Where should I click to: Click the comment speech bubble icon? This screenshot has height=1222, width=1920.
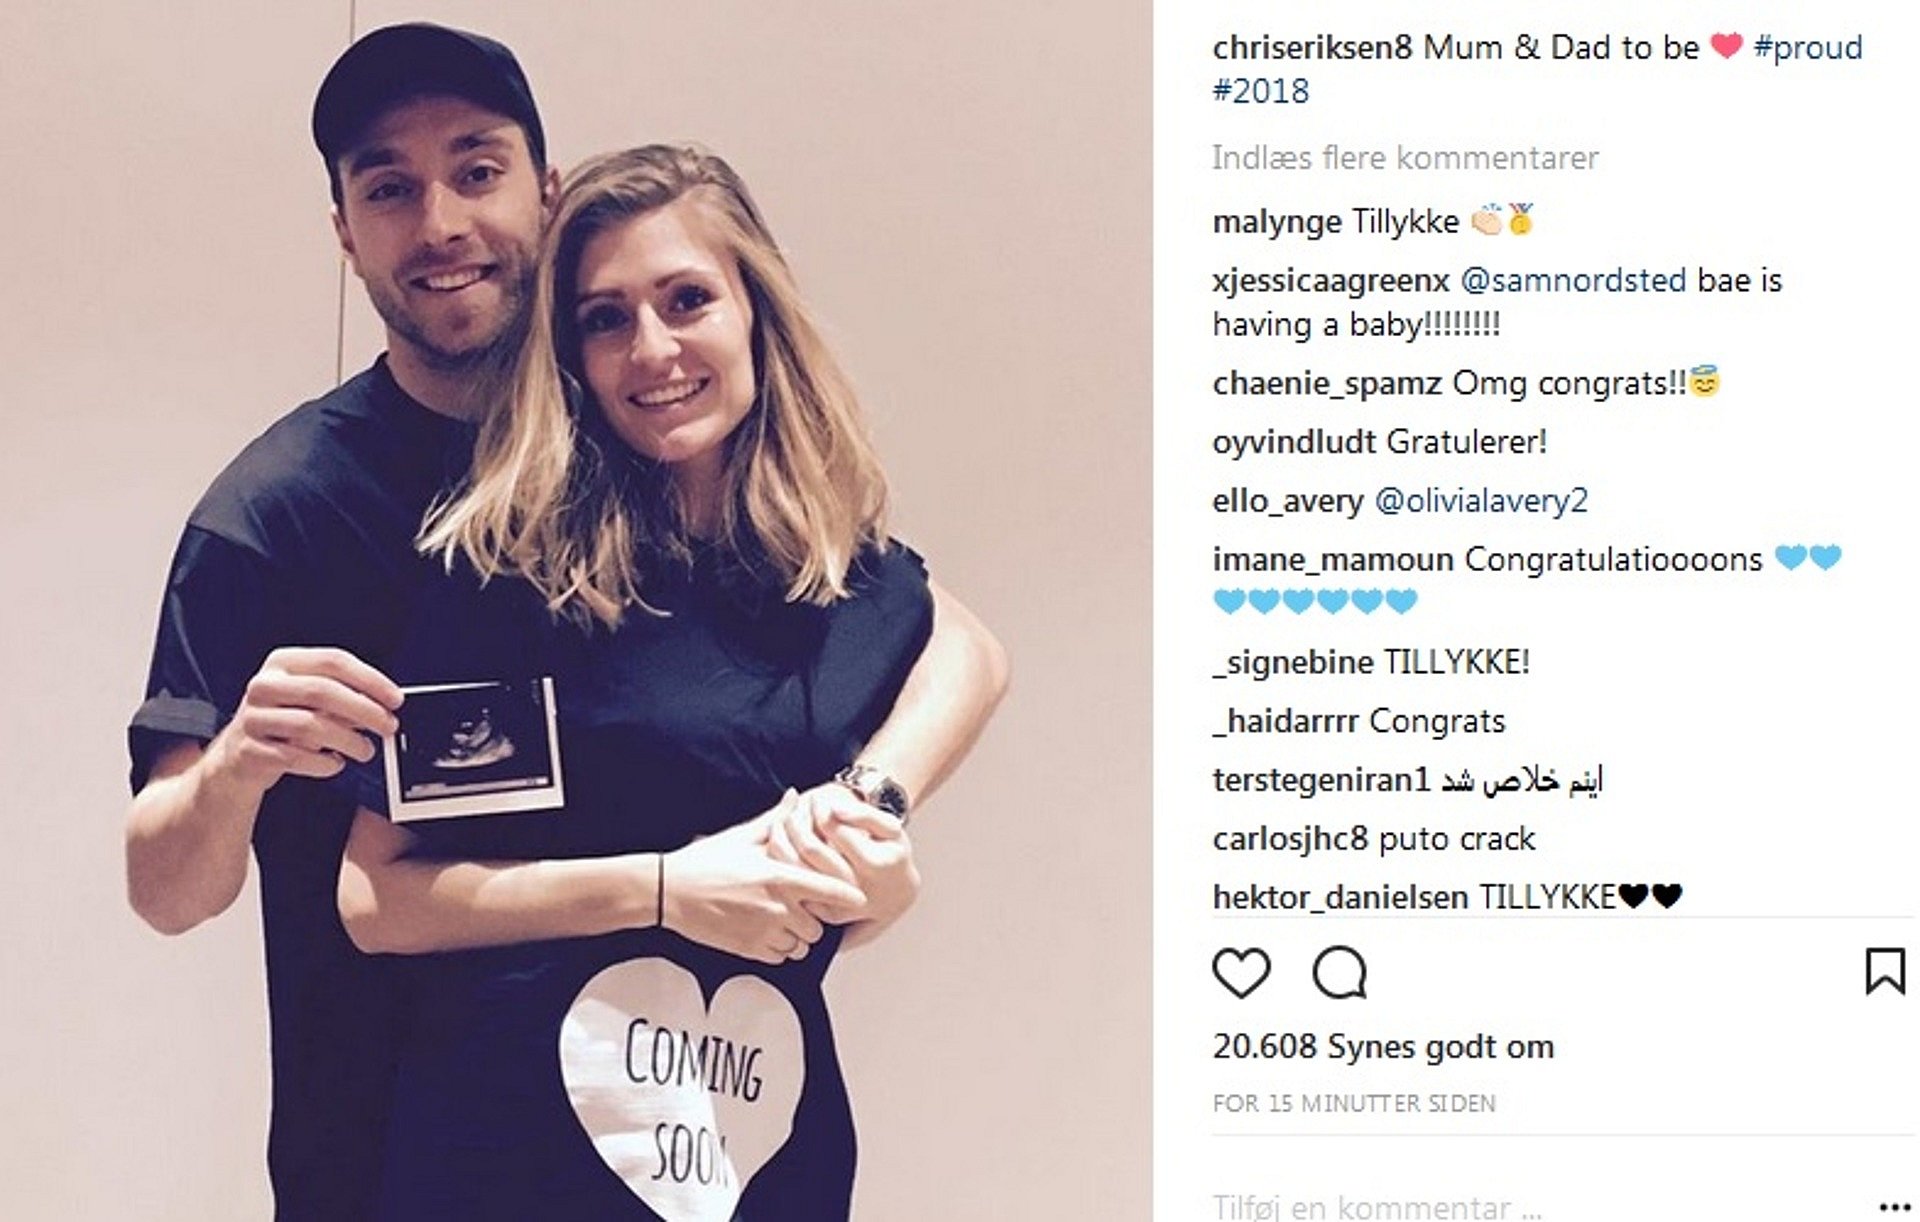point(1339,972)
